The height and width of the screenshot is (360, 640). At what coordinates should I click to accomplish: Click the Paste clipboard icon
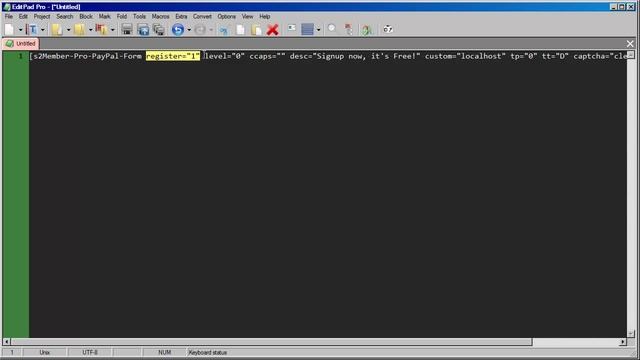pyautogui.click(x=256, y=29)
